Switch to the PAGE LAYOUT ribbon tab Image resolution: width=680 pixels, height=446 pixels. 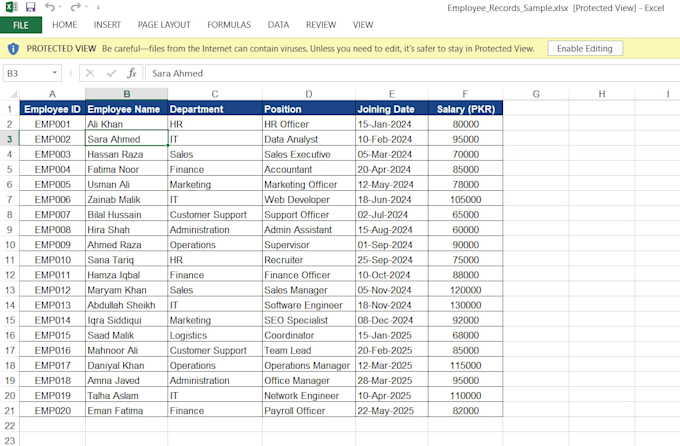tap(164, 25)
